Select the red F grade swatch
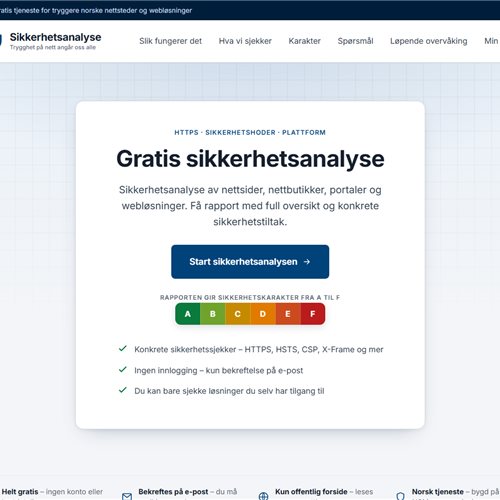 click(x=313, y=314)
